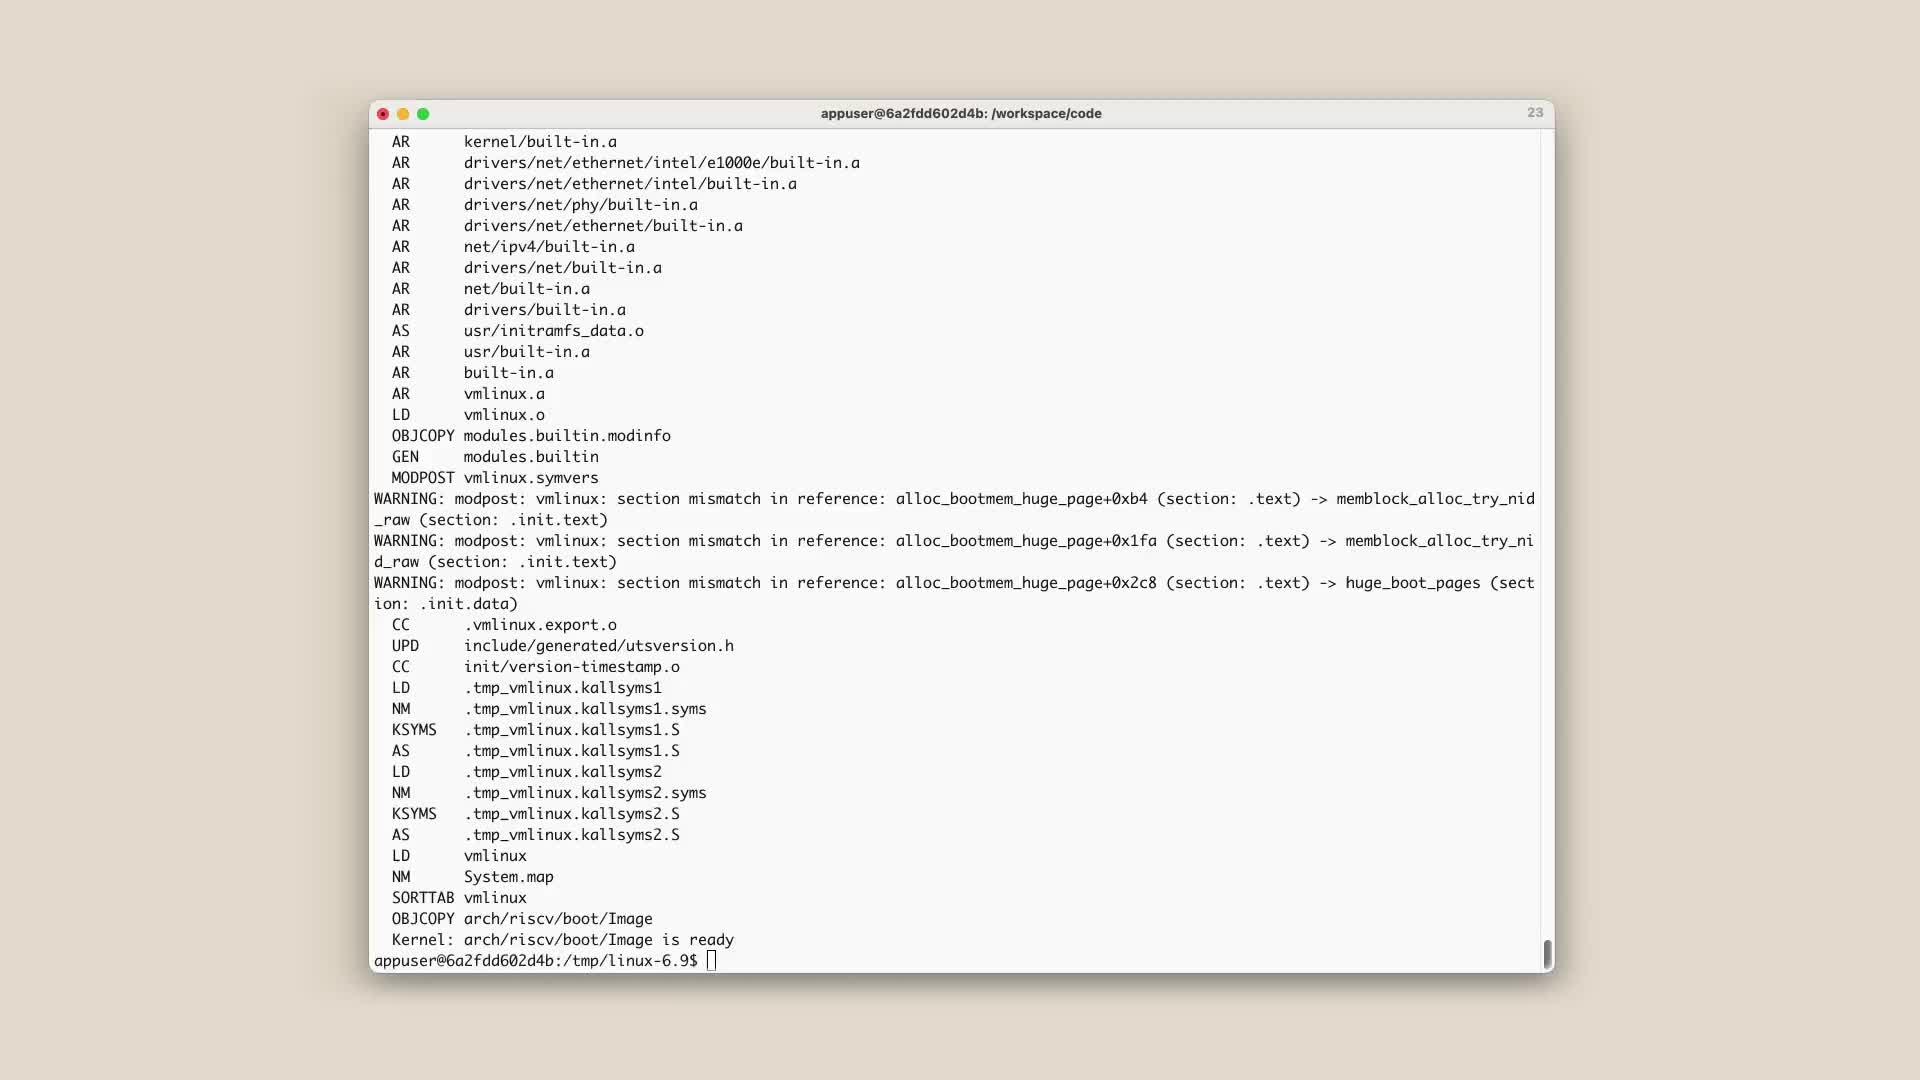This screenshot has width=1920, height=1080.
Task: Click the yellow minimize window button
Action: (403, 114)
